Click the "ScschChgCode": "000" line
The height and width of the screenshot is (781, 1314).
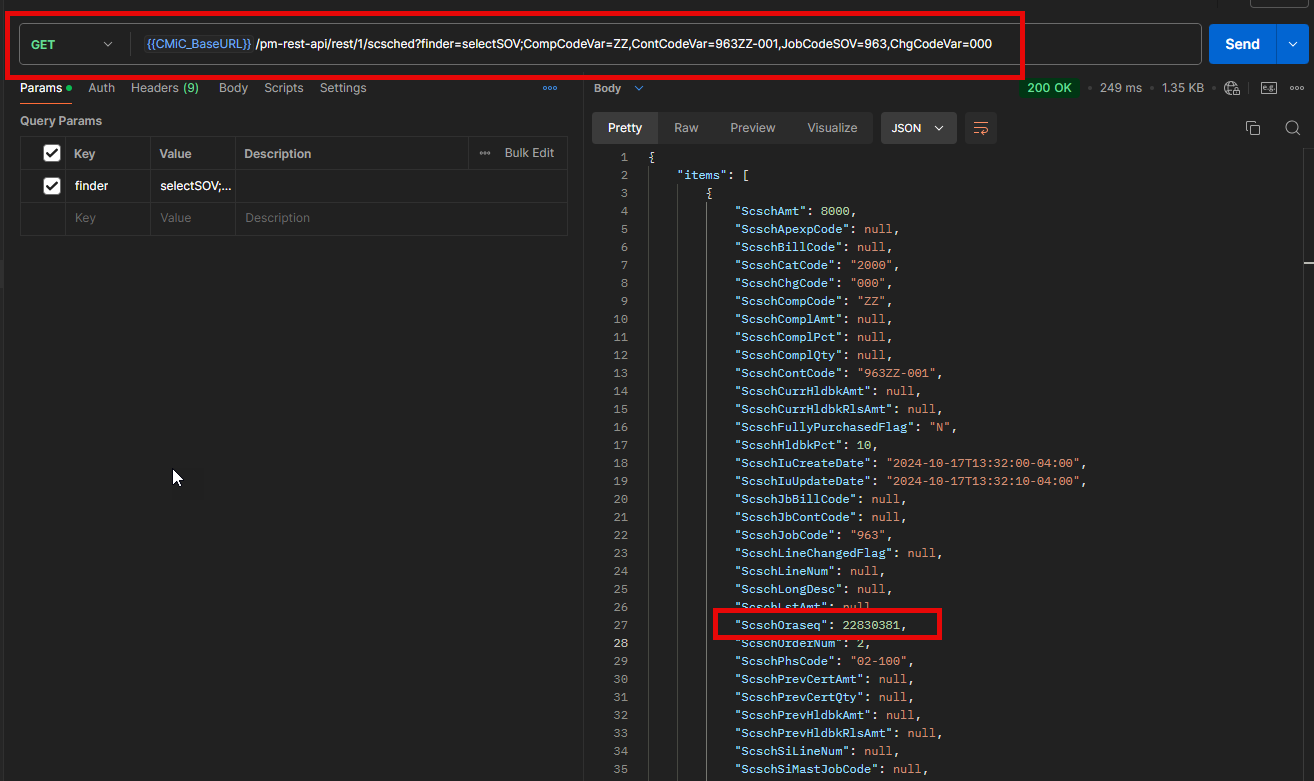click(x=814, y=283)
